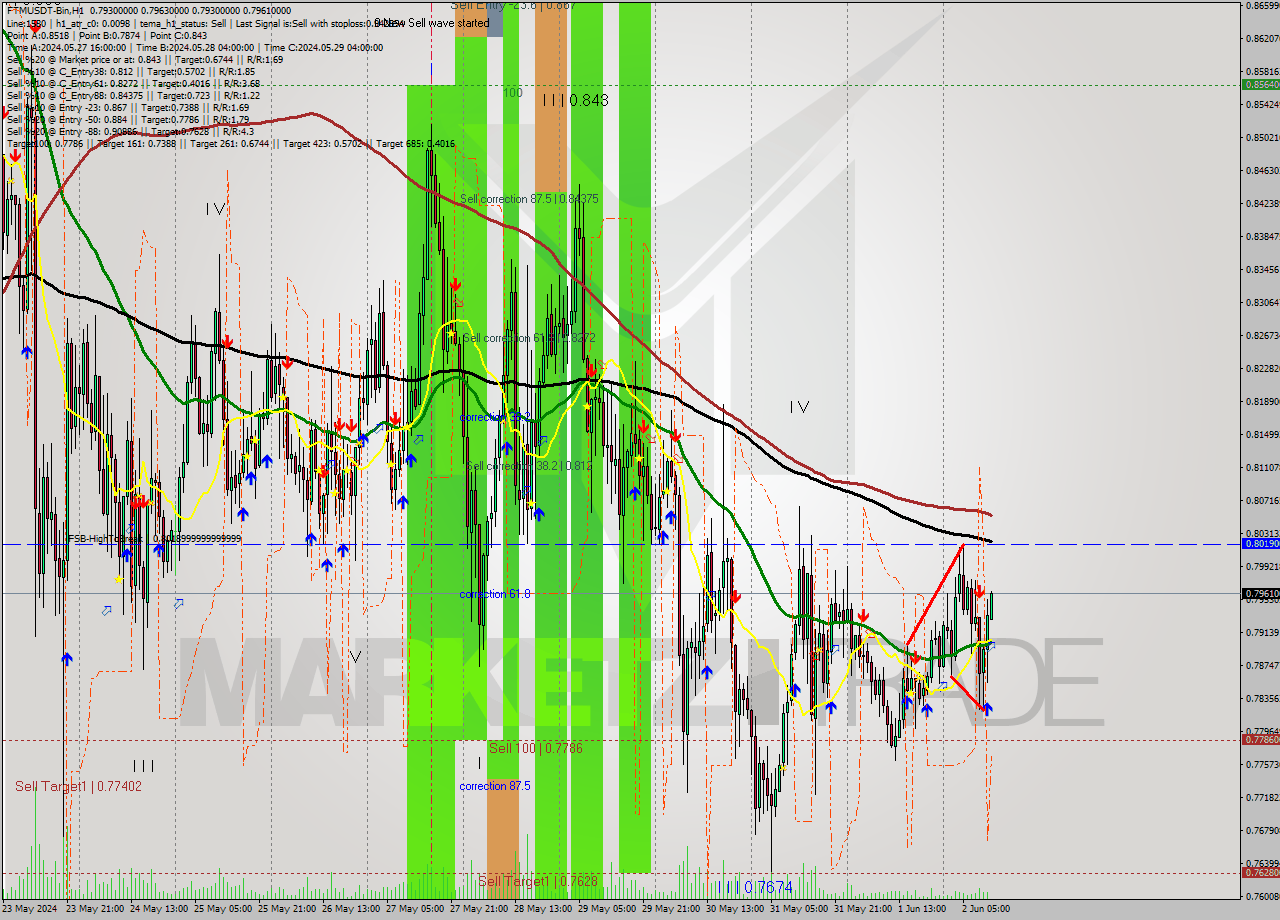Image resolution: width=1280 pixels, height=920 pixels.
Task: Click the C_Entry88: 0.84375 sell line
Action: pyautogui.click(x=133, y=96)
